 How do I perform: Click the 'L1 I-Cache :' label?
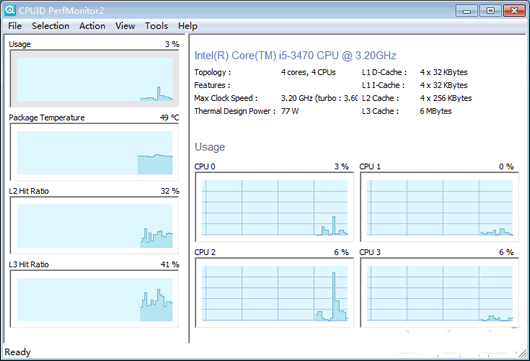pyautogui.click(x=383, y=85)
